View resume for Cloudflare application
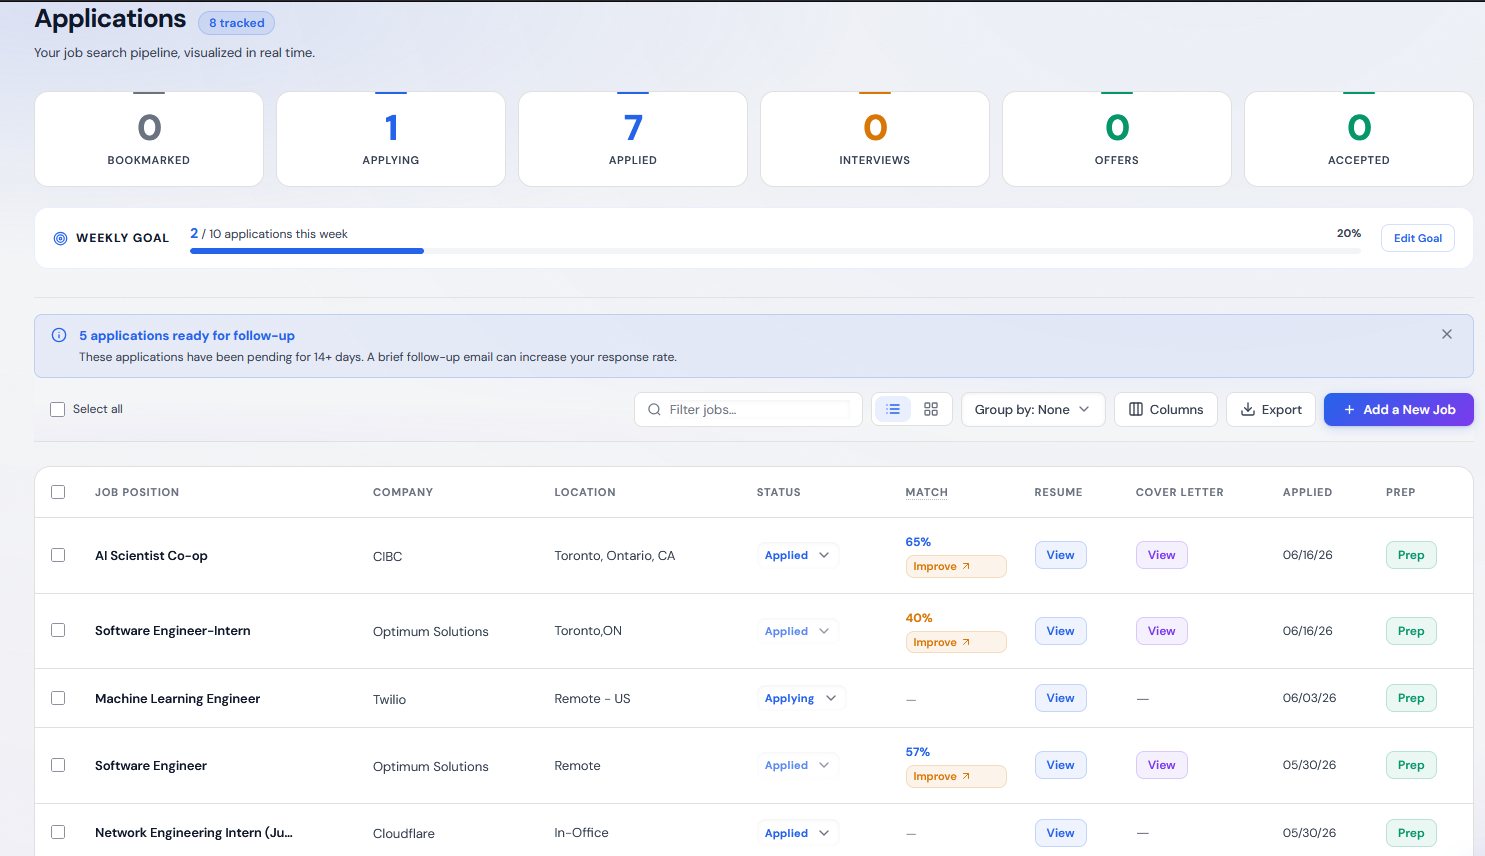The height and width of the screenshot is (856, 1485). click(1061, 833)
